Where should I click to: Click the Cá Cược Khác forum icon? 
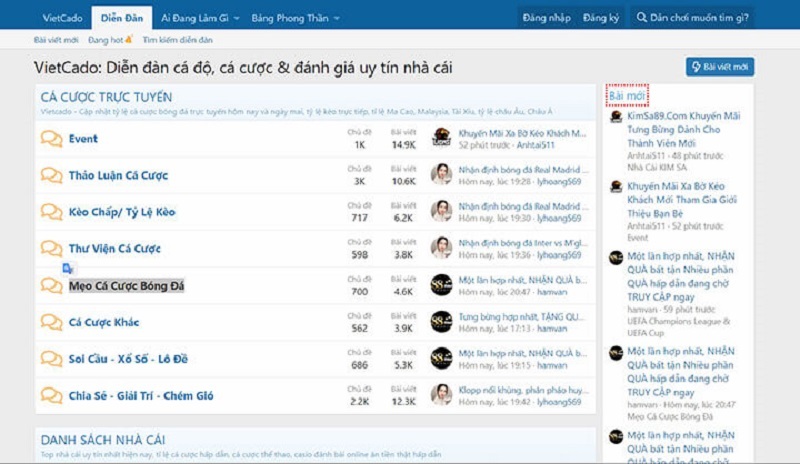(x=52, y=322)
